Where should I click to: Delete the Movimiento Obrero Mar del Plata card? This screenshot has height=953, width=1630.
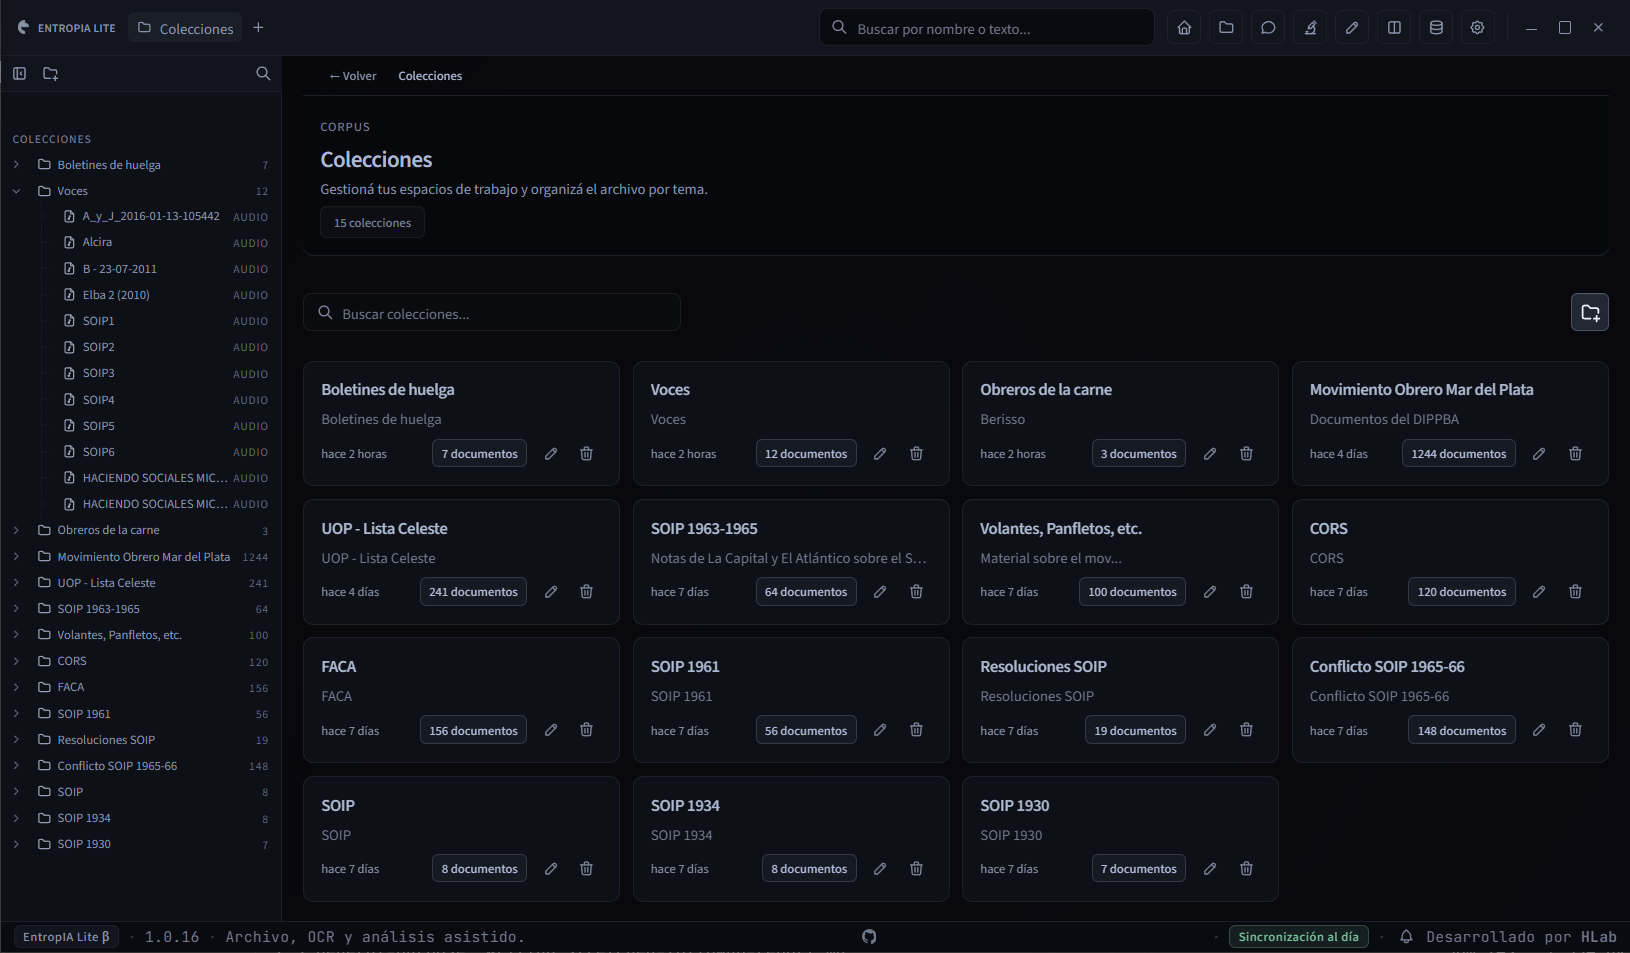[x=1575, y=454]
